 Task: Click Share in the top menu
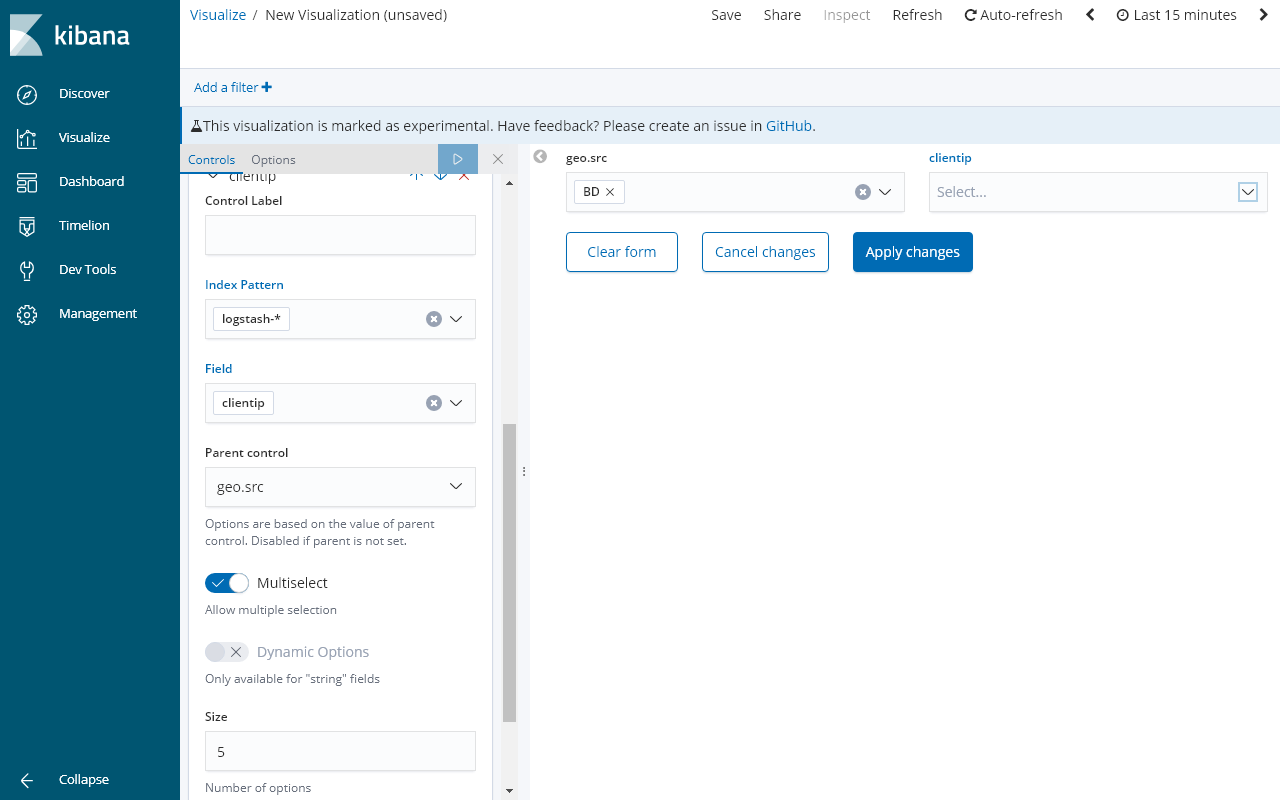tap(782, 15)
